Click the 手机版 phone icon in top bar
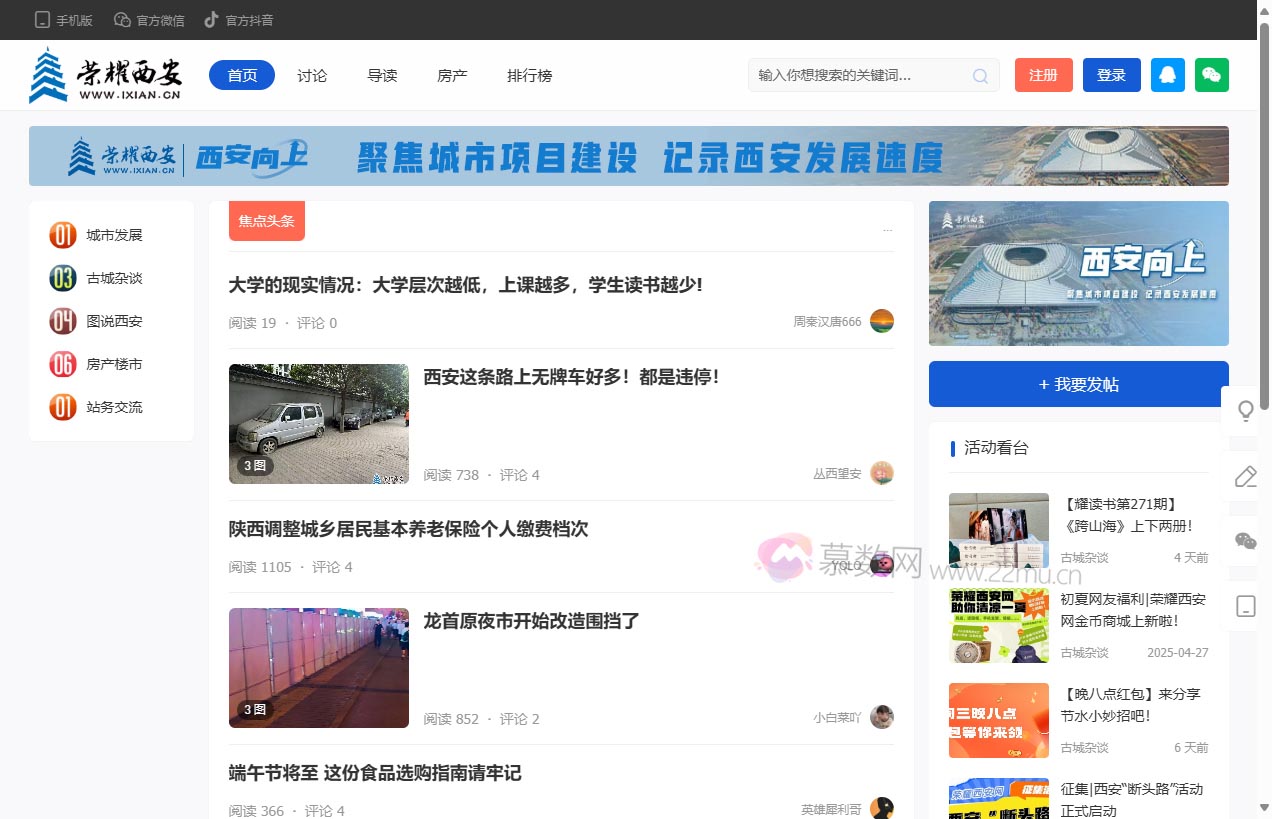 click(x=41, y=19)
